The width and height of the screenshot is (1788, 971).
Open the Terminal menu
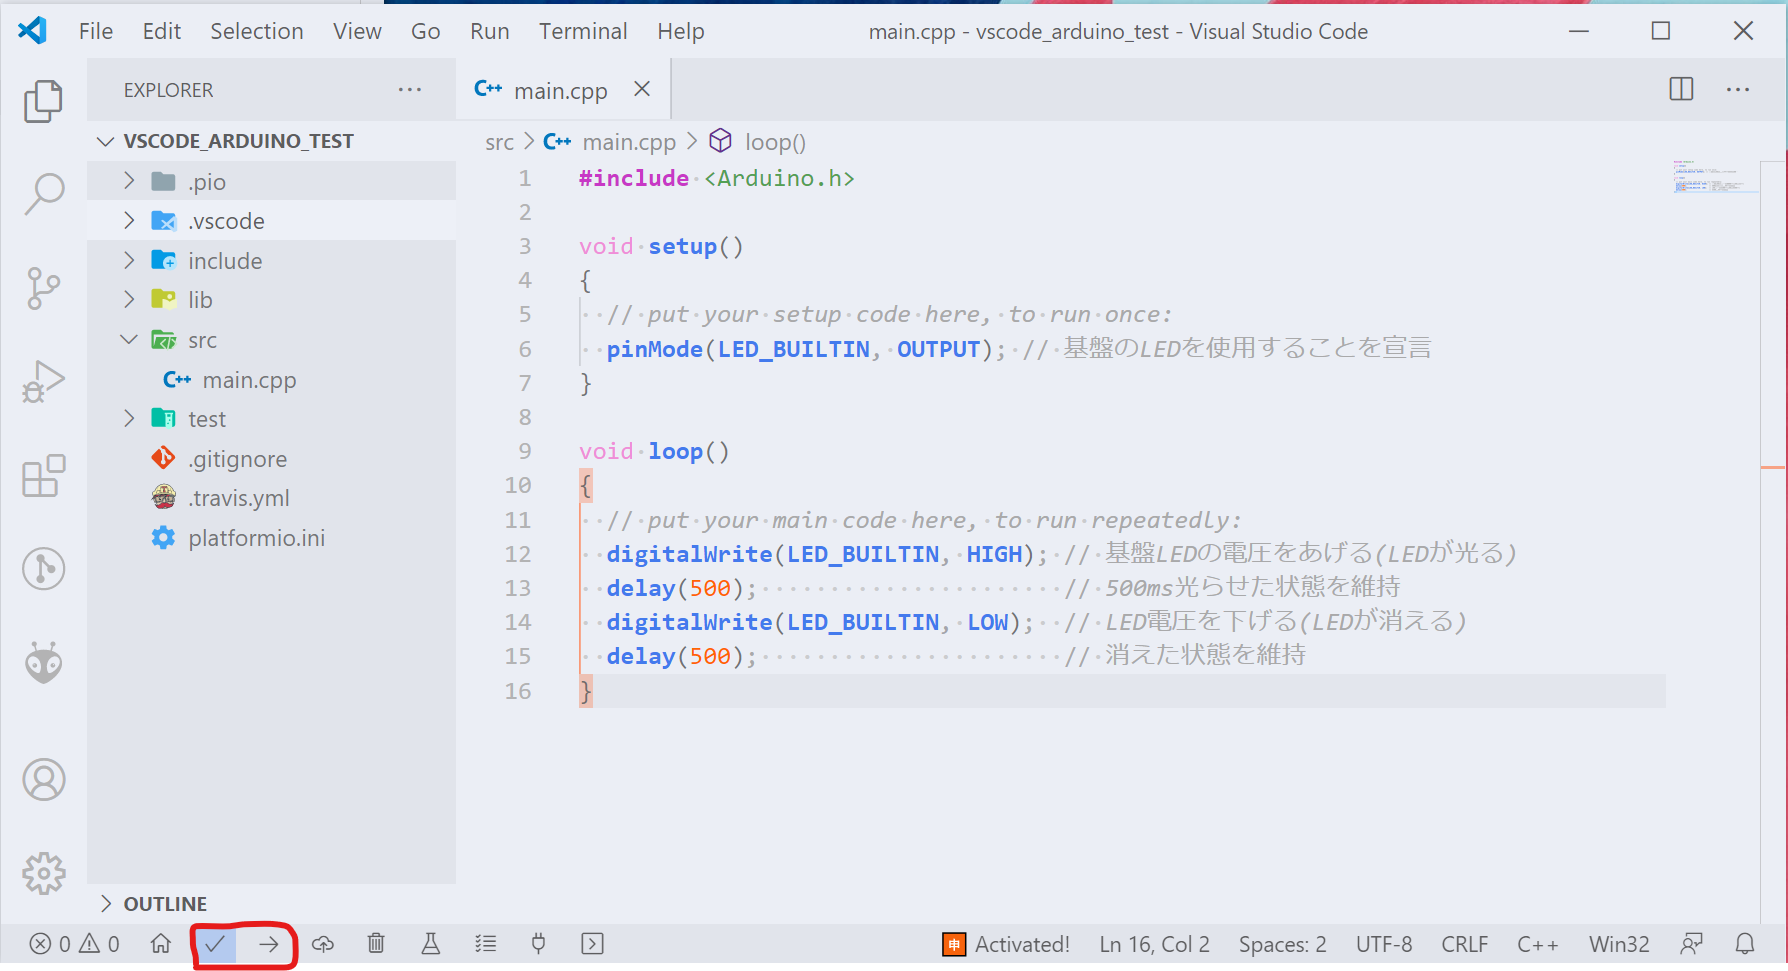coord(583,31)
